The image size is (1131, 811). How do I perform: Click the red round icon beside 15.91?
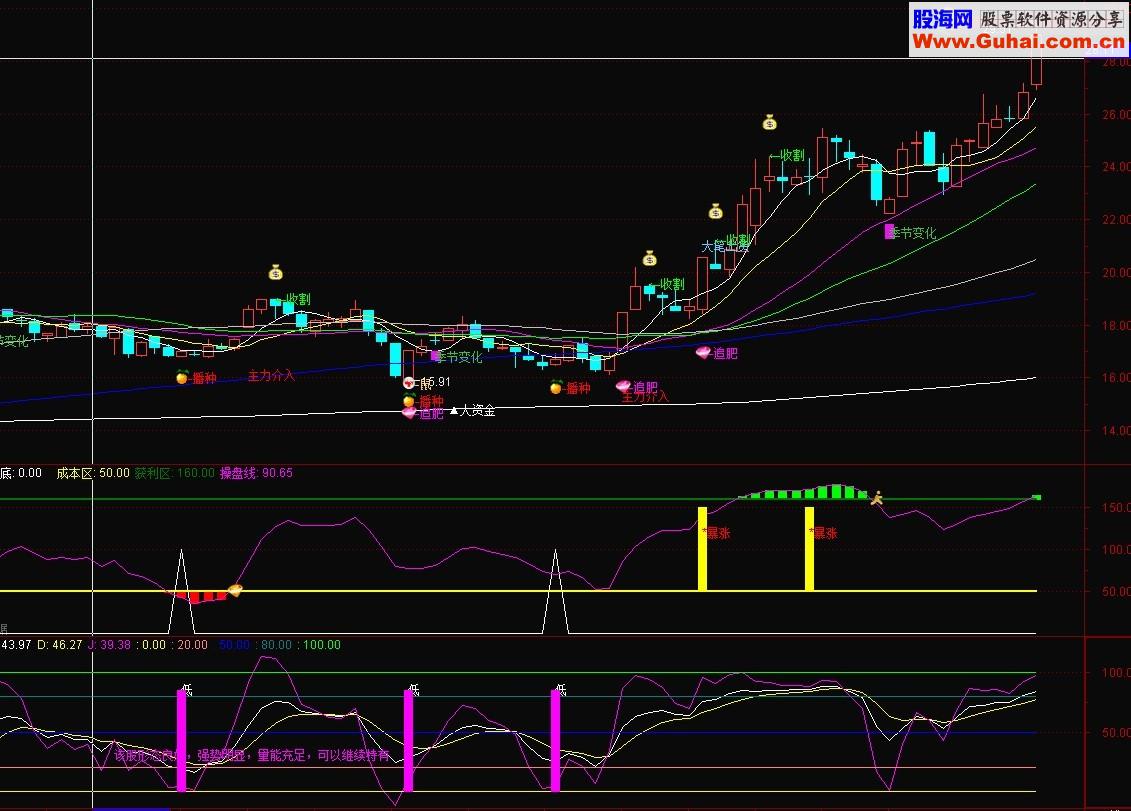pyautogui.click(x=409, y=382)
